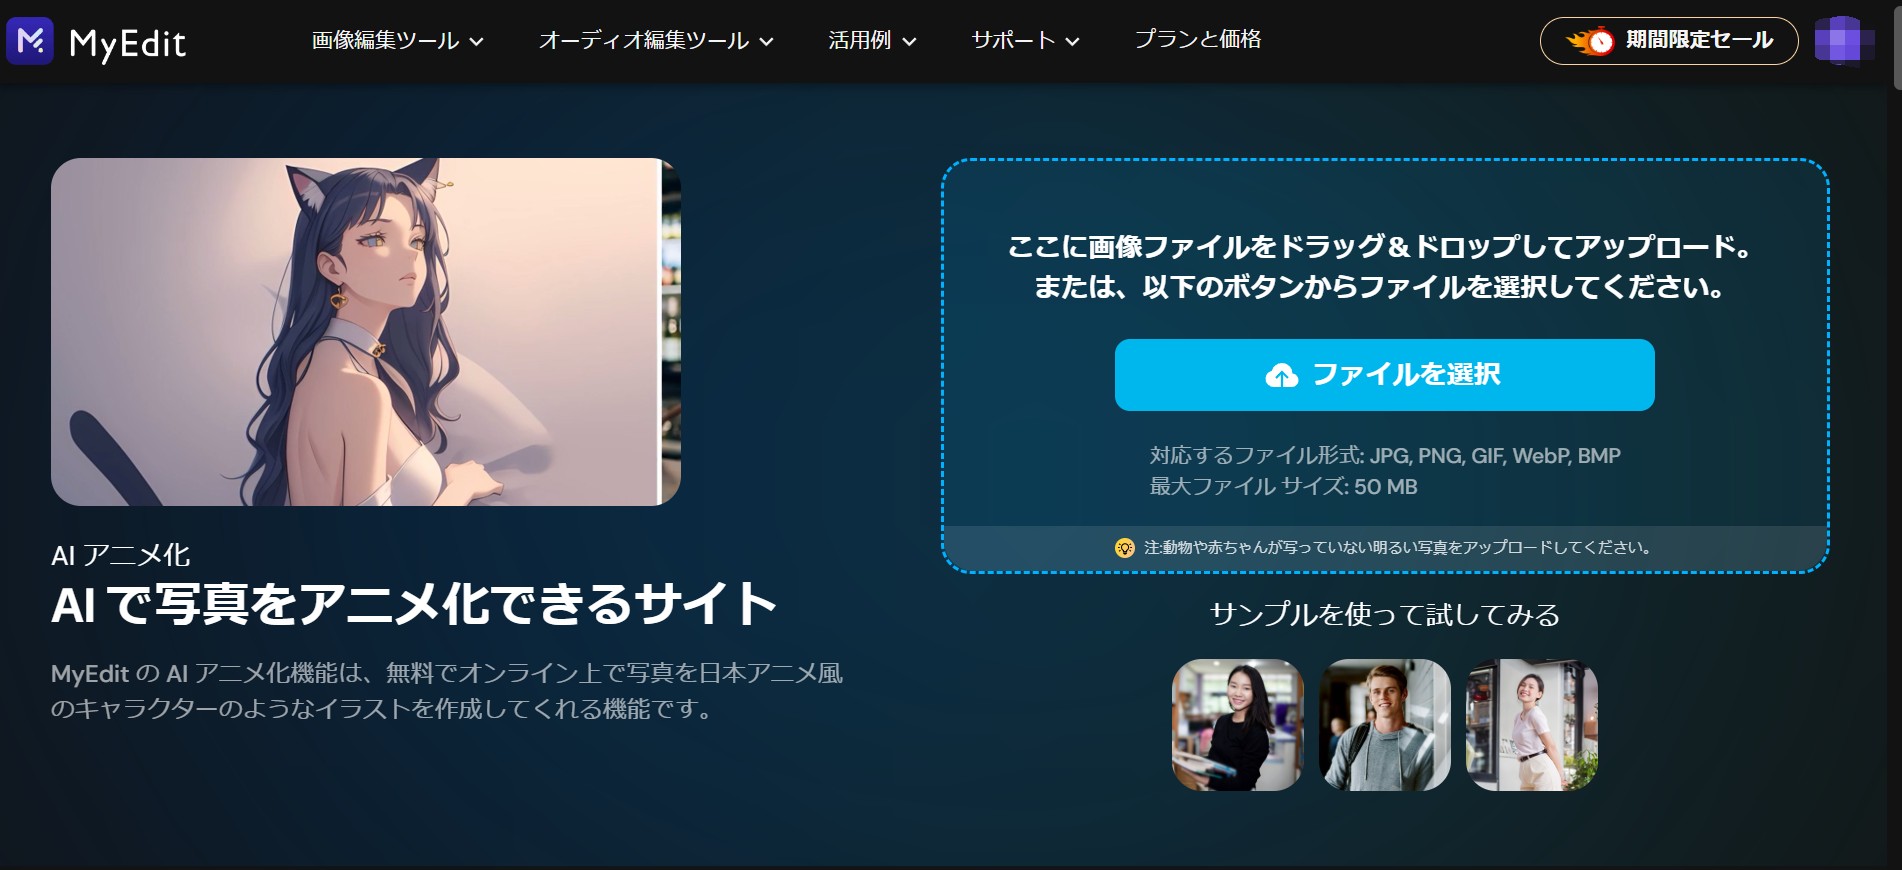Open the 活用例 dropdown
Viewport: 1902px width, 870px height.
[x=871, y=41]
